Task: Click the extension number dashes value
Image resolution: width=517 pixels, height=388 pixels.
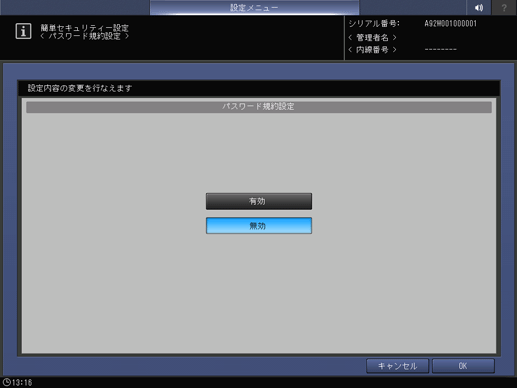Action: pos(441,50)
